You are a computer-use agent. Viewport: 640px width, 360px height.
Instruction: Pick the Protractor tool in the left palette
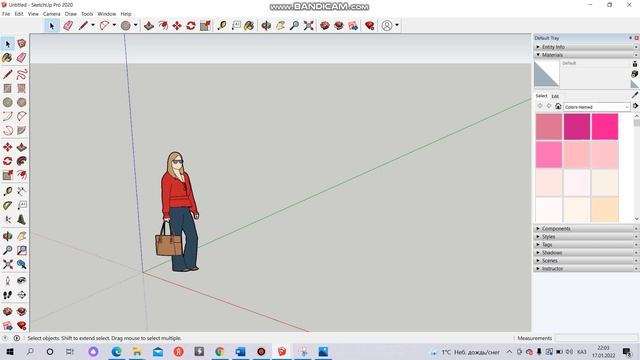(7, 205)
